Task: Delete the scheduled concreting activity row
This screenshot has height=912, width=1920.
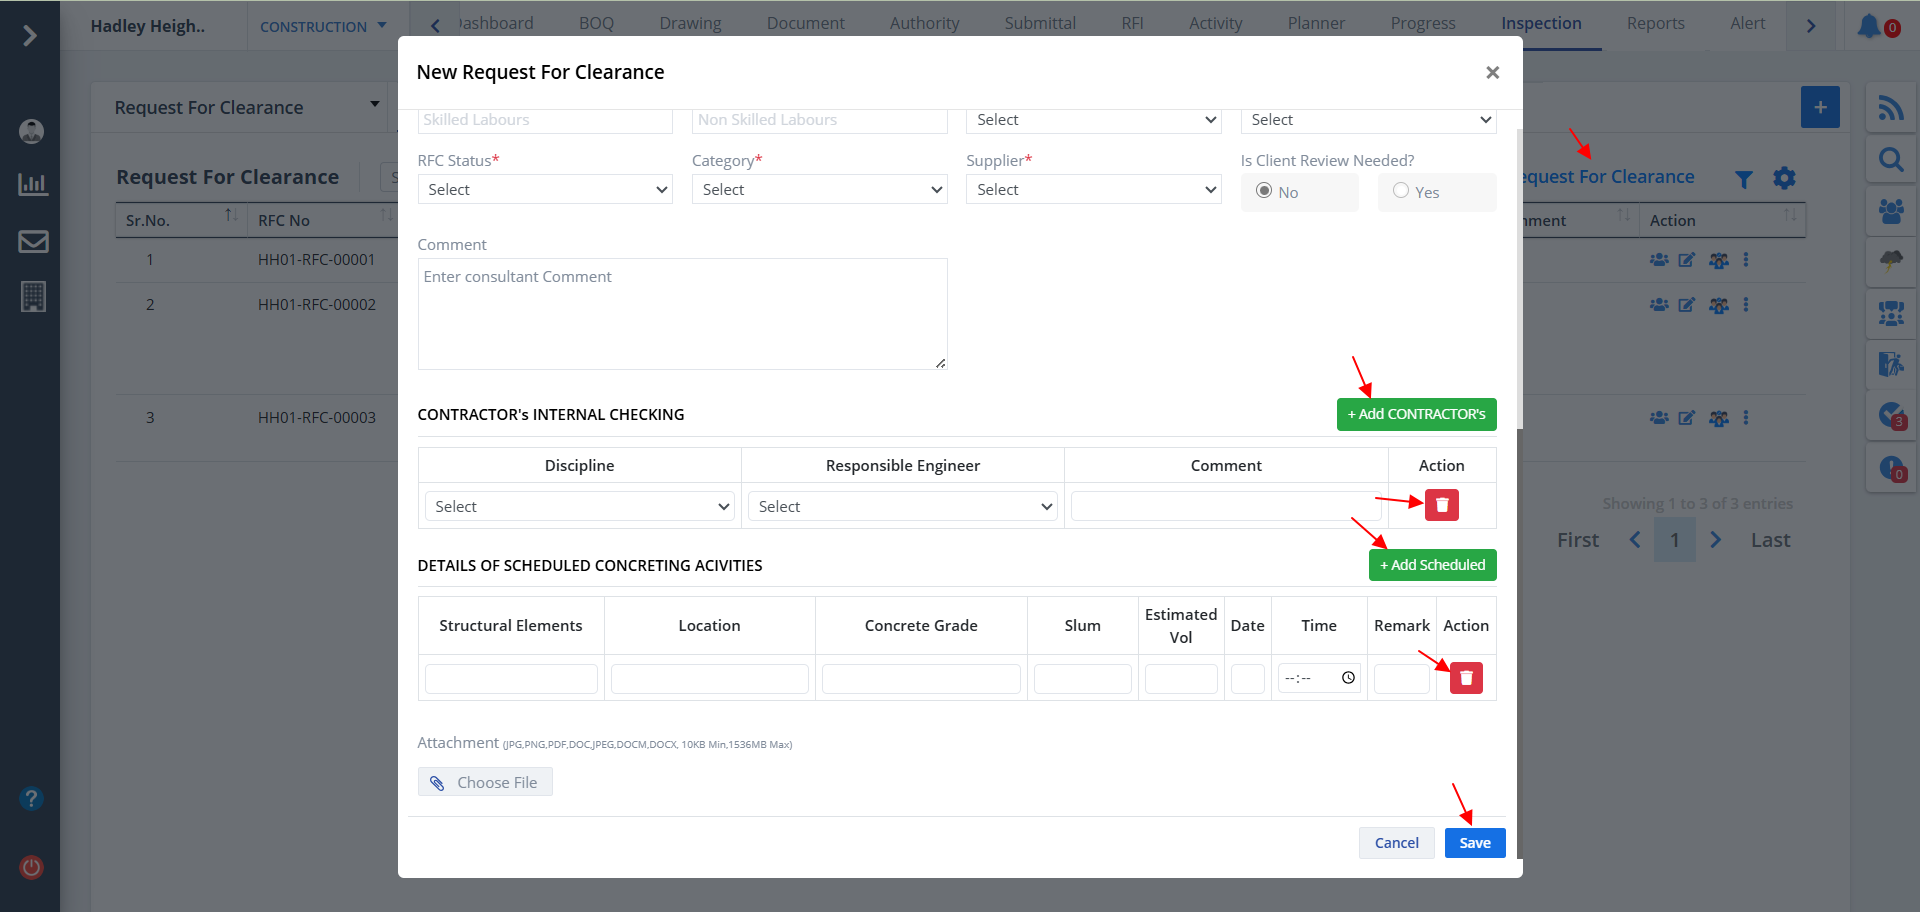Action: [x=1465, y=678]
